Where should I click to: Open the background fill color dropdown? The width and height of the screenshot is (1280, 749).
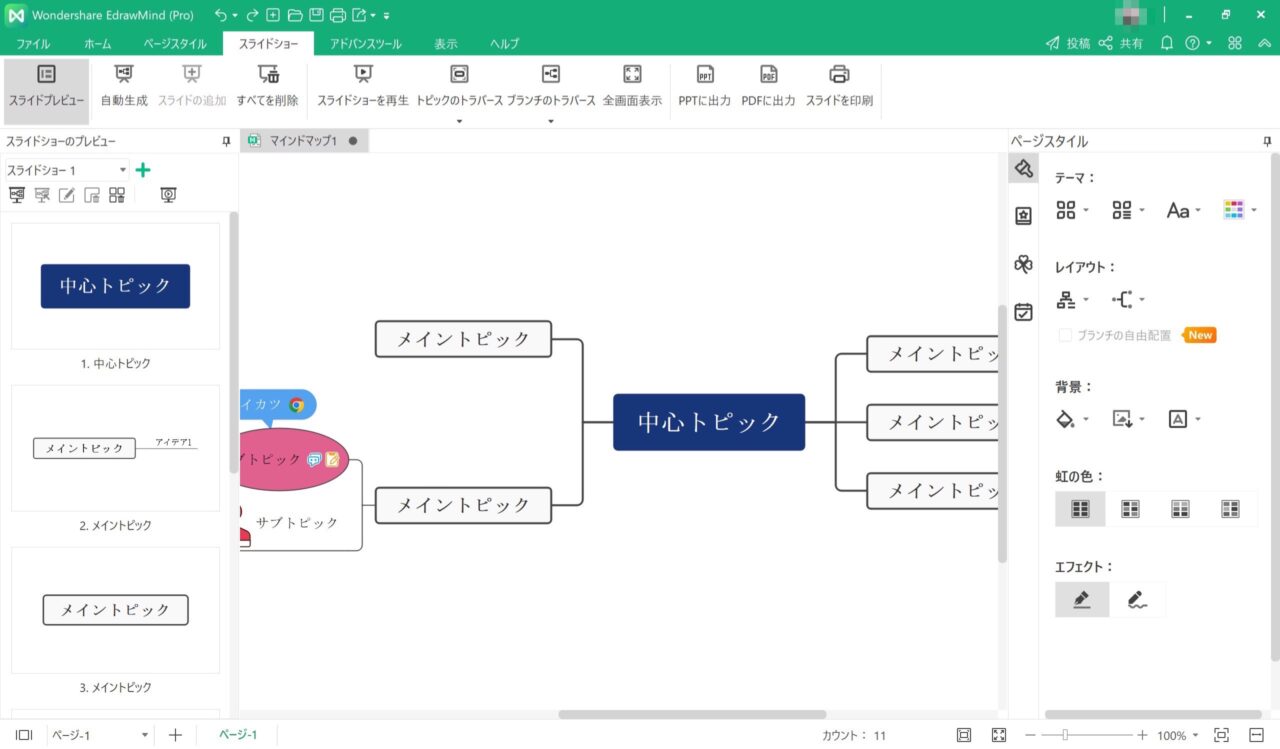click(1072, 420)
